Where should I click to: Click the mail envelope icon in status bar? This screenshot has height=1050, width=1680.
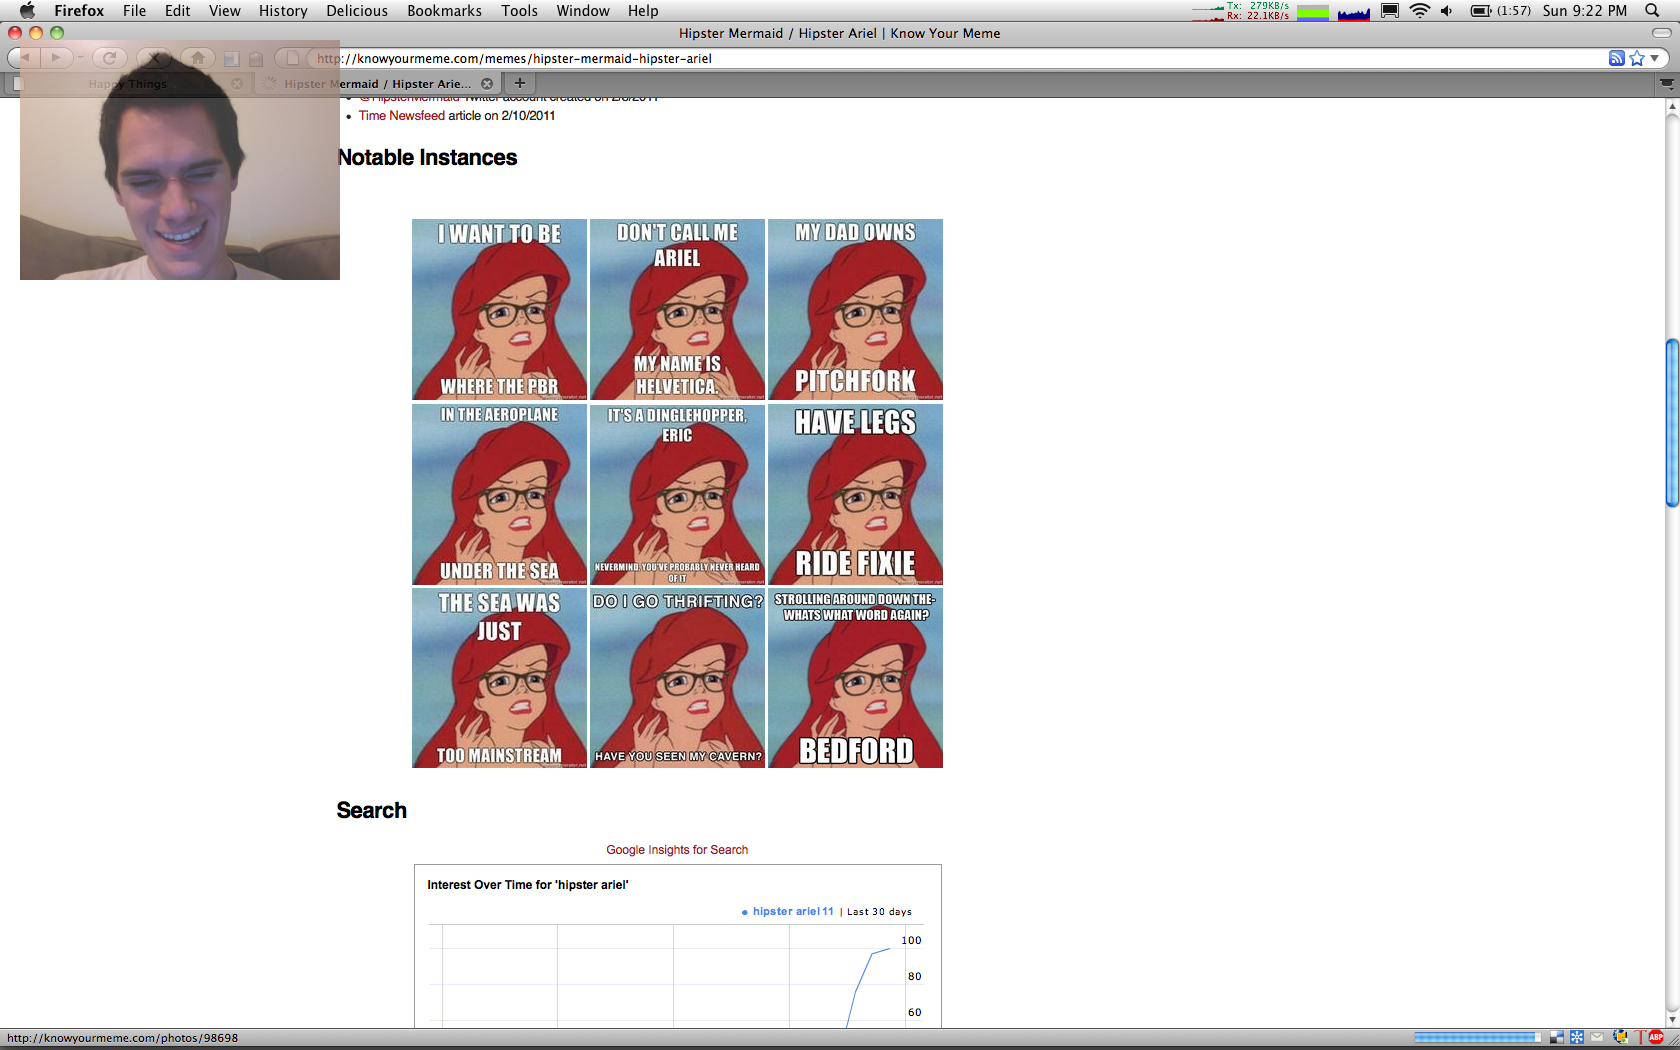(x=1597, y=1037)
